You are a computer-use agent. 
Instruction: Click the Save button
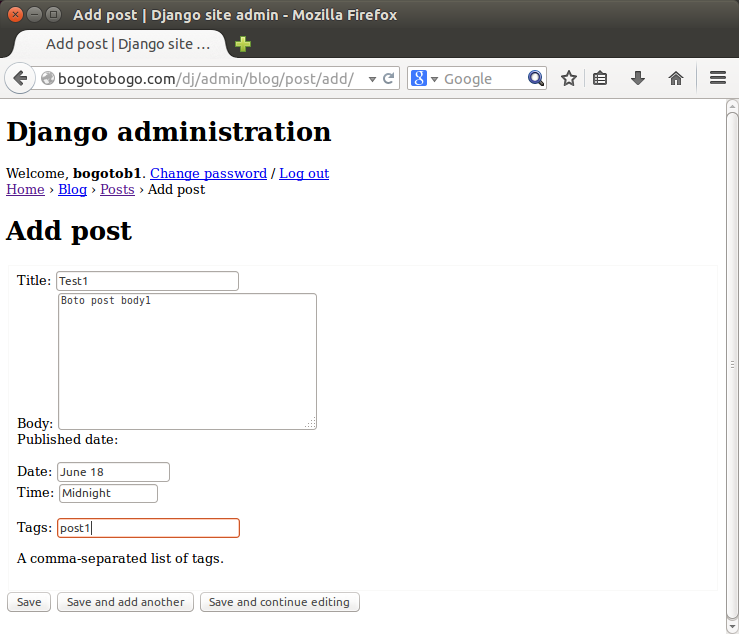coord(29,602)
